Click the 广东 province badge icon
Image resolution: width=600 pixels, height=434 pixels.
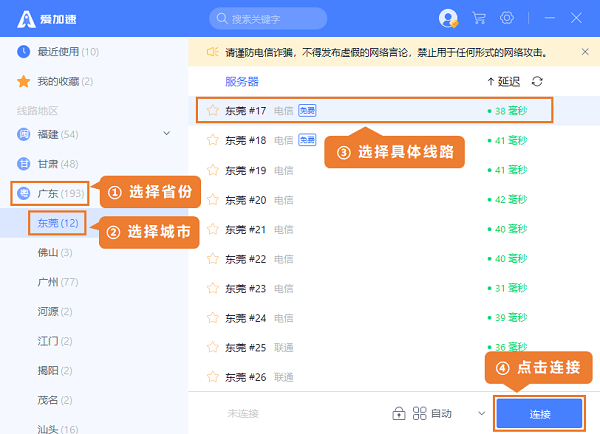click(24, 193)
